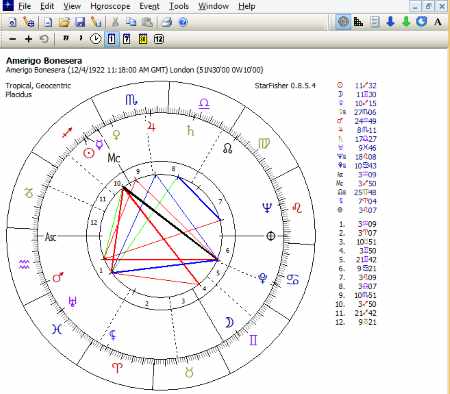450x394 pixels.
Task: Restore down the chart document window
Action: [429, 6]
